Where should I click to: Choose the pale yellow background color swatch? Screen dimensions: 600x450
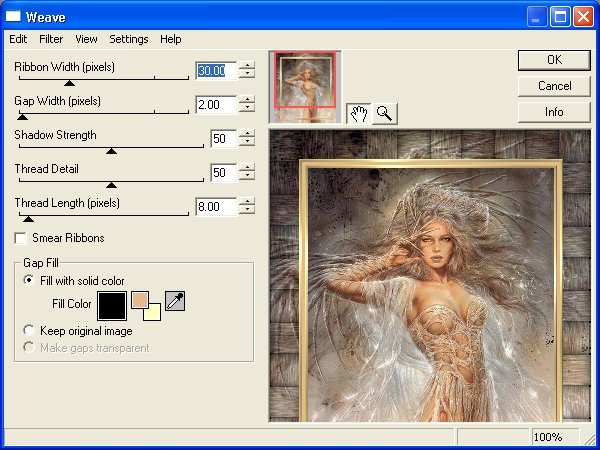152,312
